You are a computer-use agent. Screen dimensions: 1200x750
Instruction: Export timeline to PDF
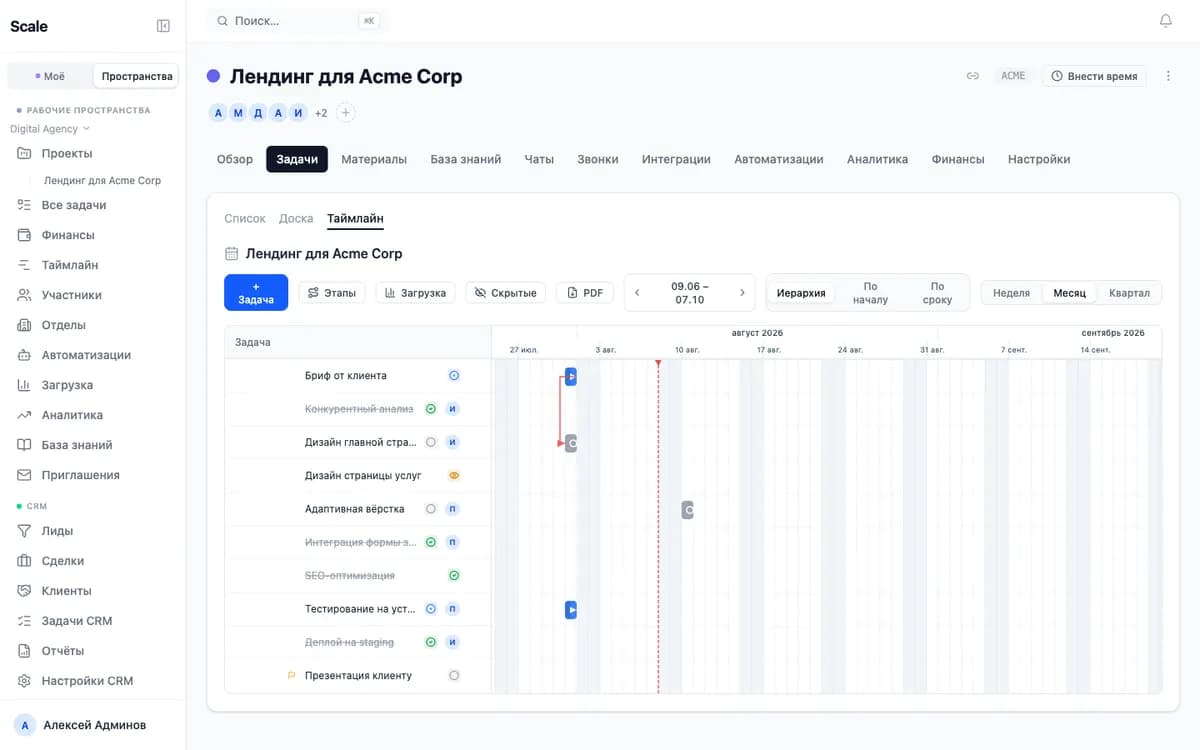click(585, 293)
